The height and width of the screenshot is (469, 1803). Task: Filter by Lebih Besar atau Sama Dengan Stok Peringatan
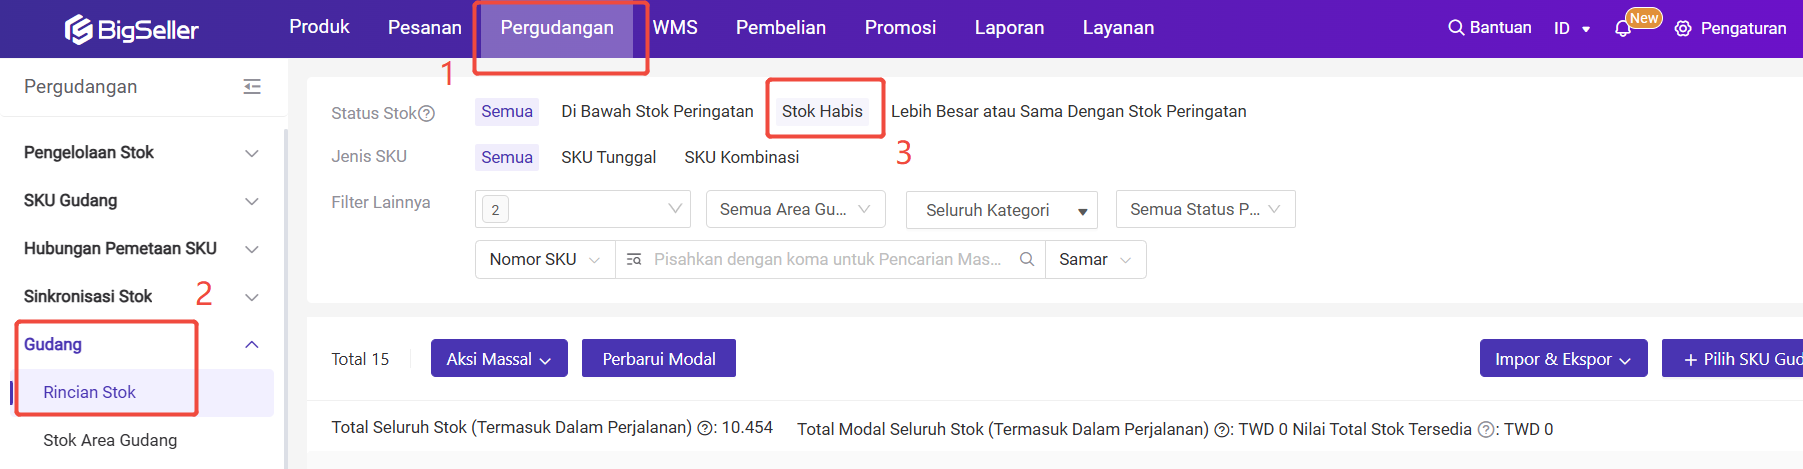point(1068,112)
